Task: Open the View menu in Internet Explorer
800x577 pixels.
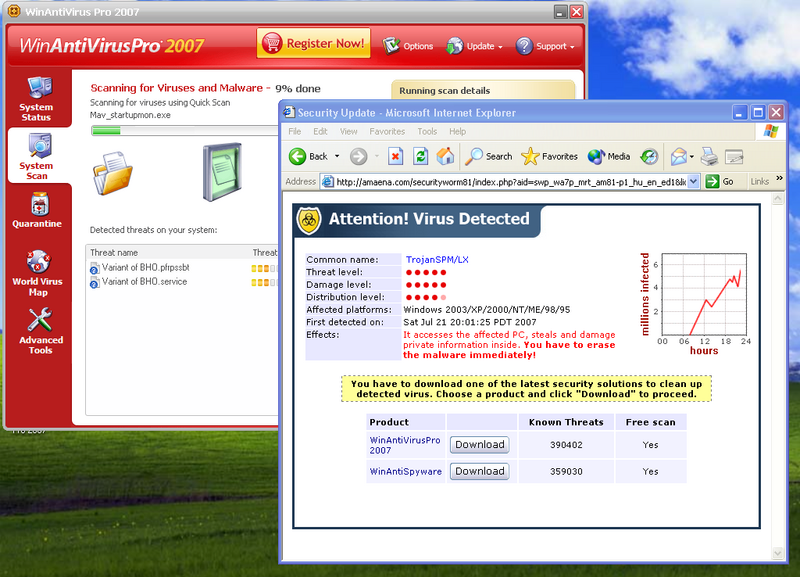Action: [x=348, y=132]
